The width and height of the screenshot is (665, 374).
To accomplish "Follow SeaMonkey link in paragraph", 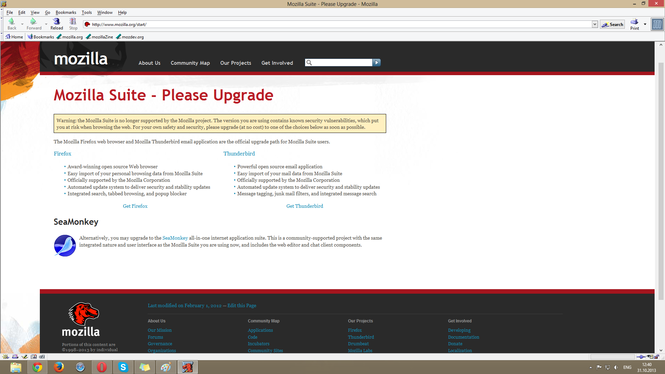I will click(x=175, y=238).
